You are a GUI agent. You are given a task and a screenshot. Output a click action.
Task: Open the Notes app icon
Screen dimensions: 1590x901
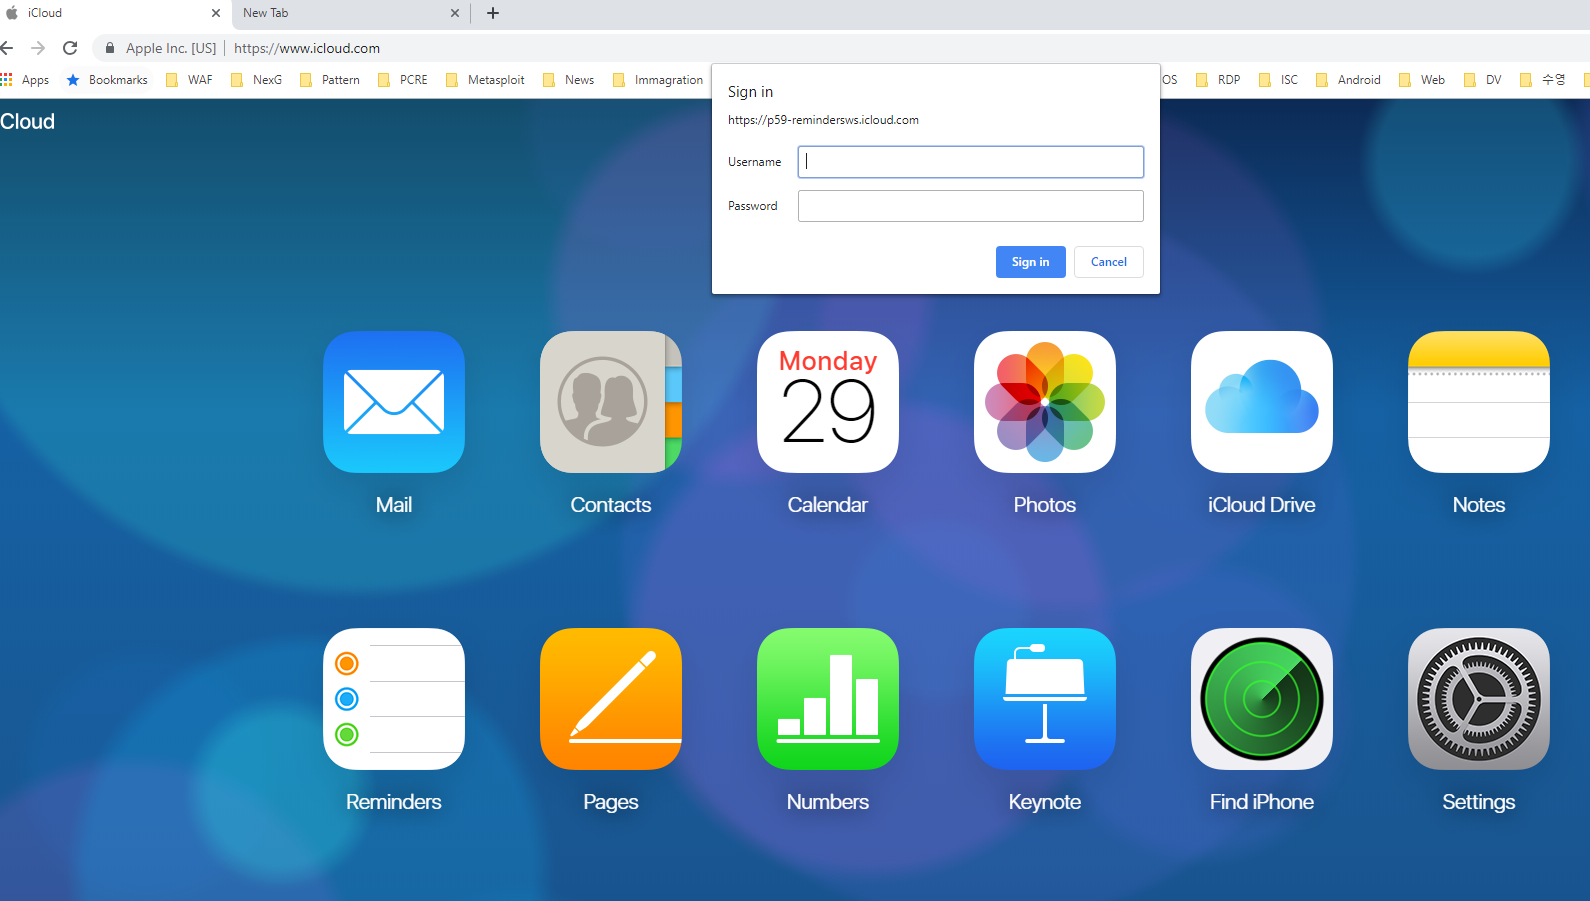pyautogui.click(x=1479, y=402)
